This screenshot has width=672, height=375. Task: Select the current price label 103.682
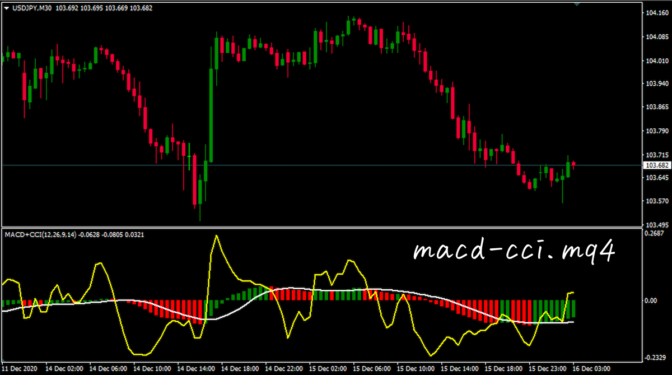pyautogui.click(x=657, y=165)
